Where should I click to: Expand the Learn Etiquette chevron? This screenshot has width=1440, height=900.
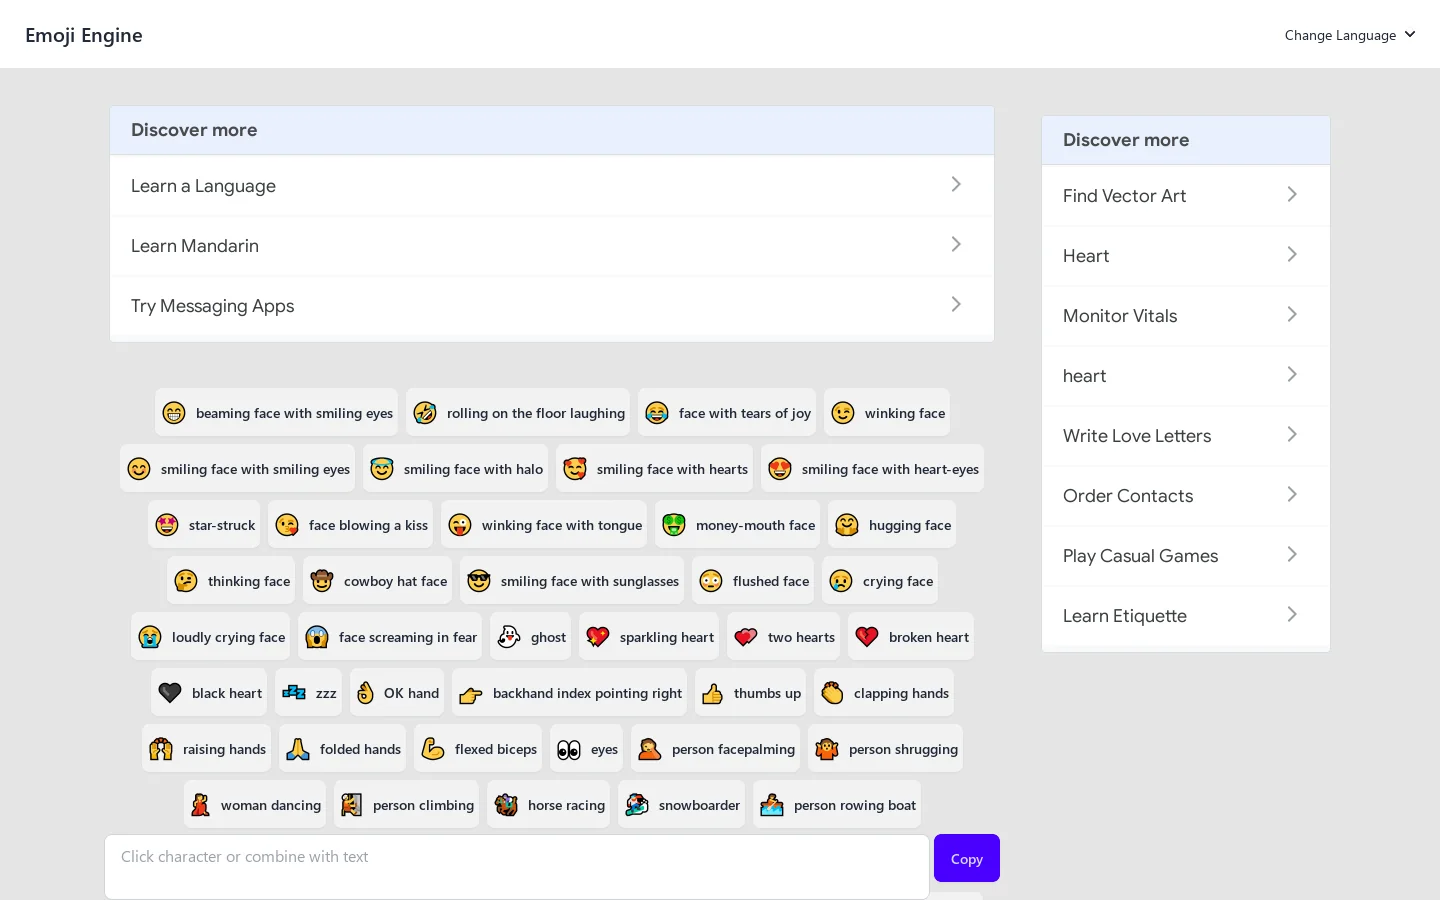coord(1292,615)
